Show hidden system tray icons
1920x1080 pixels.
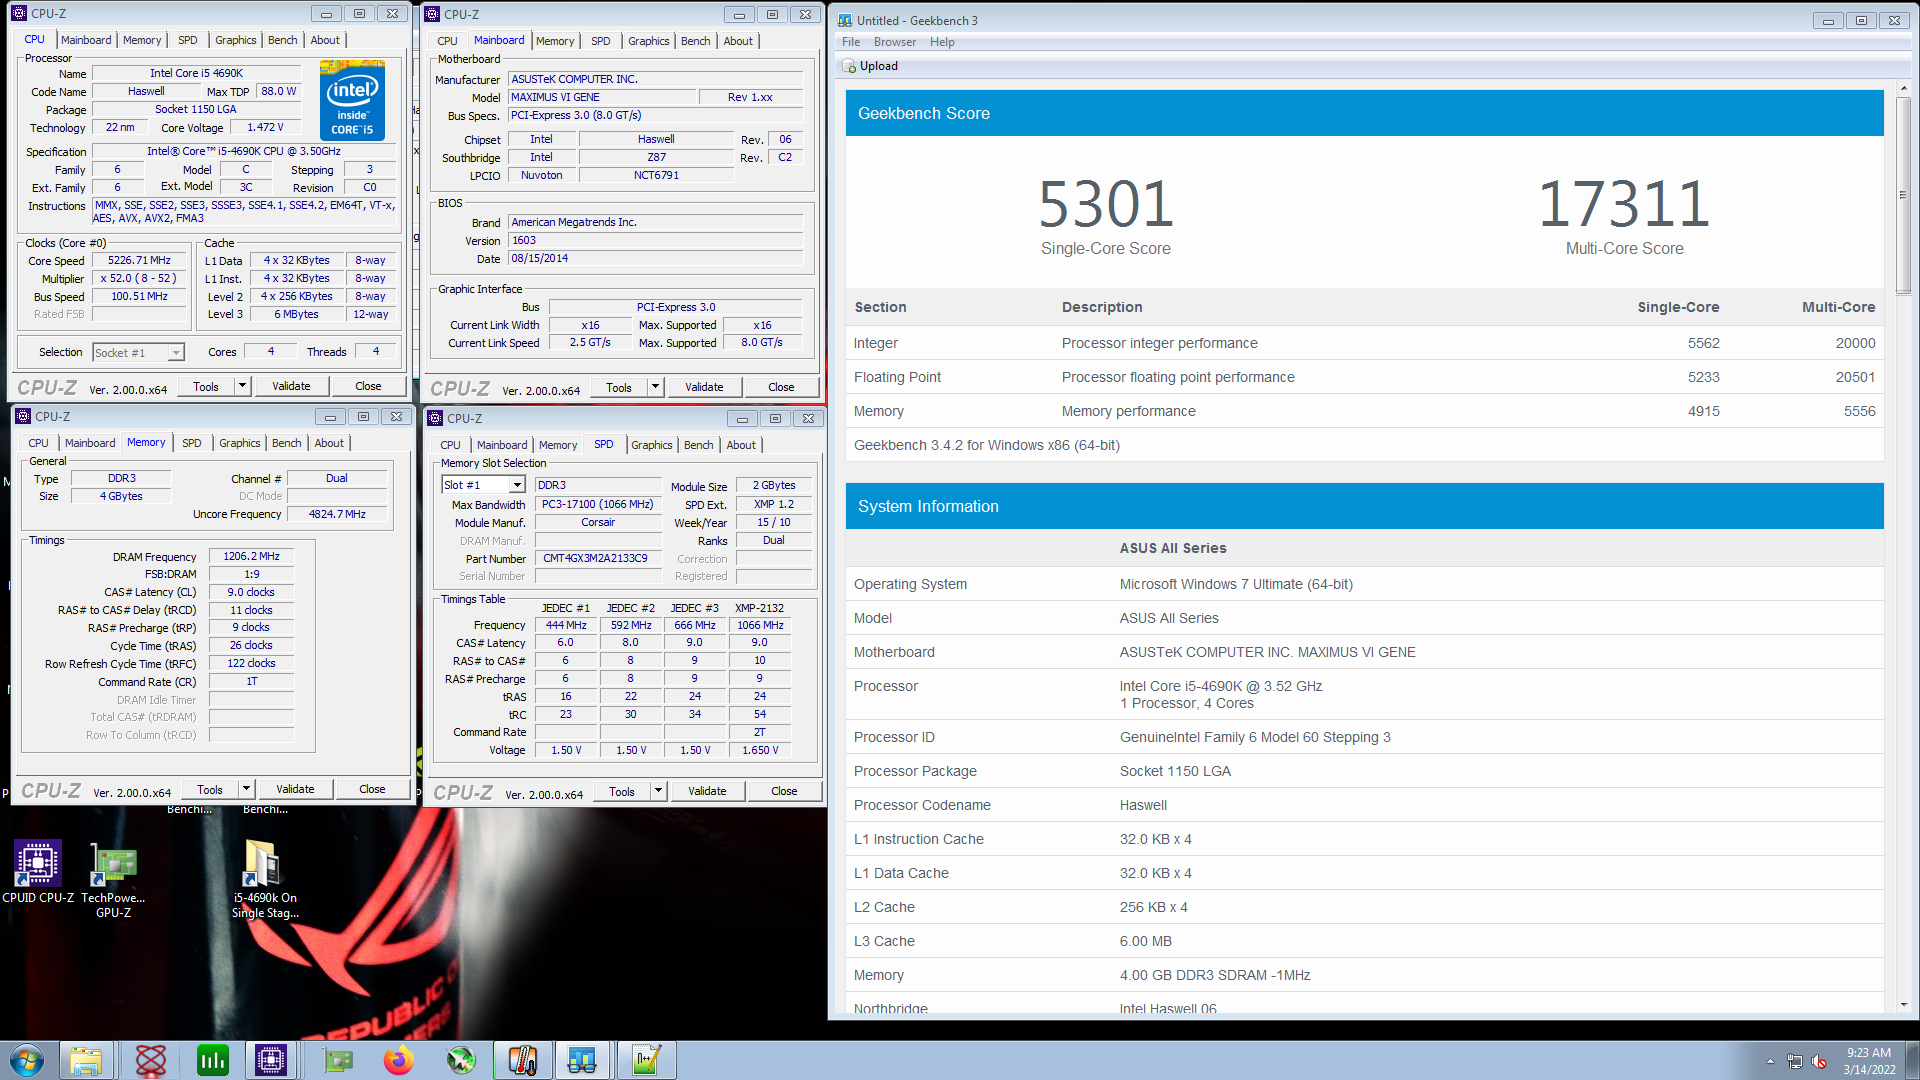[1770, 1061]
